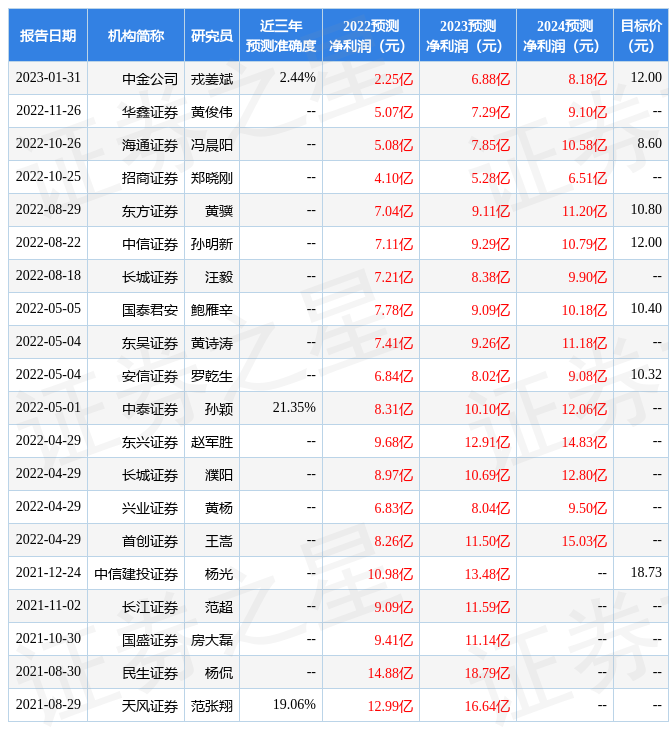Click institution name 首创证券
669x730 pixels.
point(150,541)
